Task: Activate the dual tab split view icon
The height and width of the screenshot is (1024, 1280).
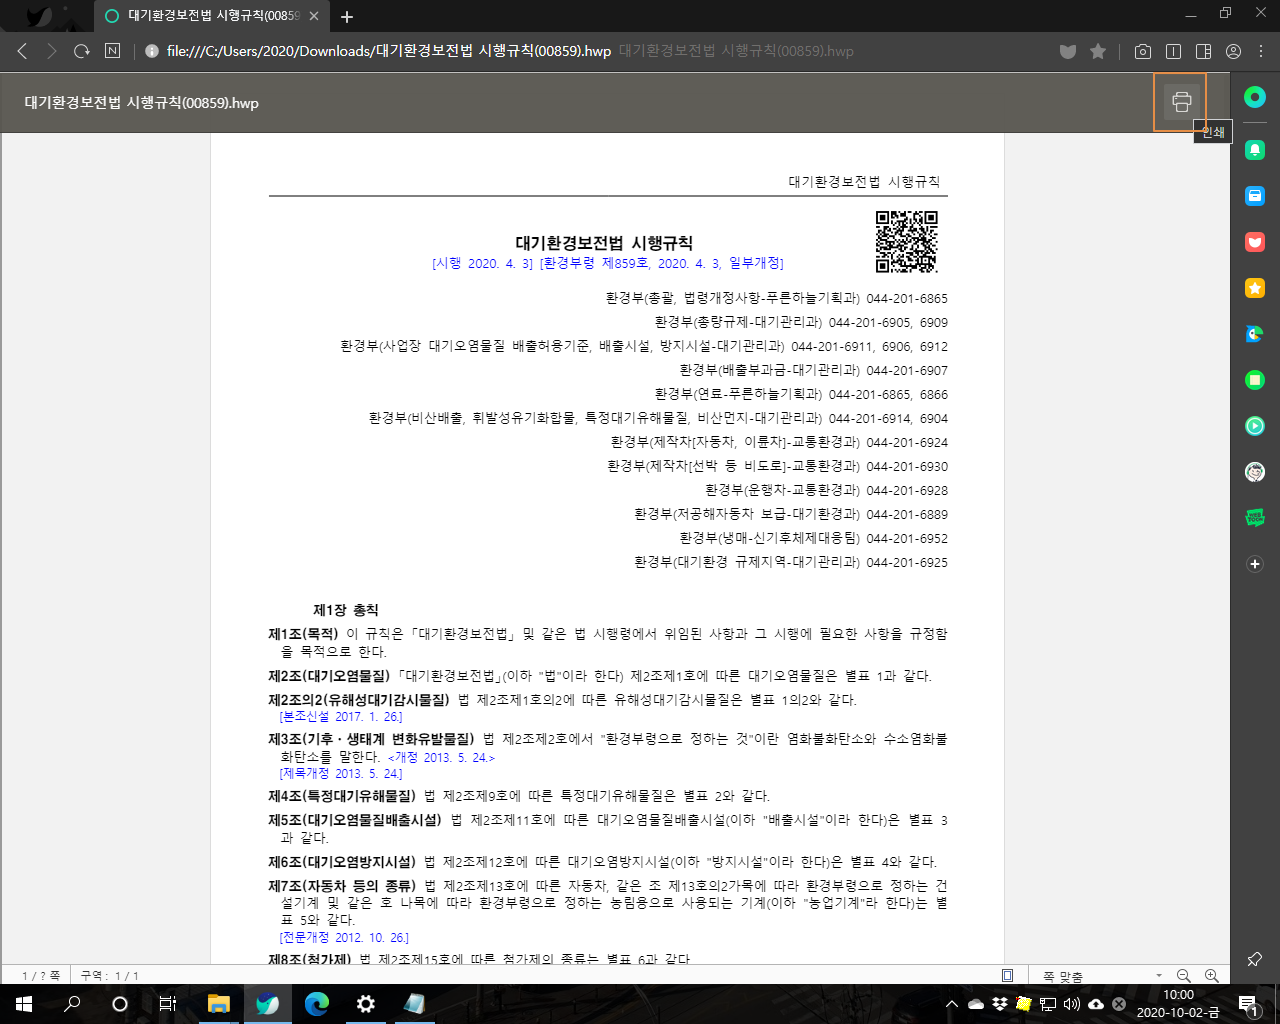Action: point(1174,51)
